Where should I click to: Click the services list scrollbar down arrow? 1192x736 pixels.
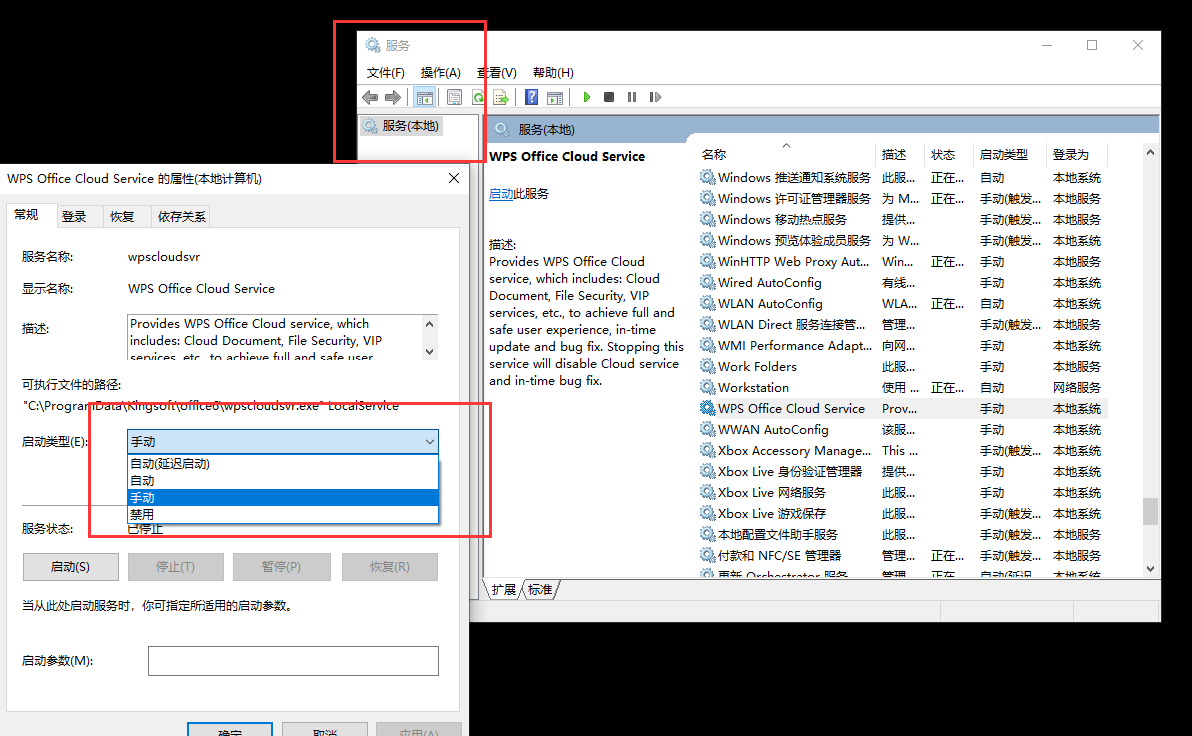click(x=1150, y=568)
